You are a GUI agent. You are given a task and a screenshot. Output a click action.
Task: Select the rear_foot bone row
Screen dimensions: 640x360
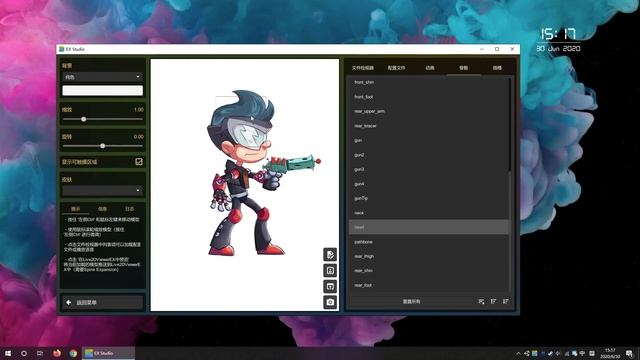click(429, 285)
